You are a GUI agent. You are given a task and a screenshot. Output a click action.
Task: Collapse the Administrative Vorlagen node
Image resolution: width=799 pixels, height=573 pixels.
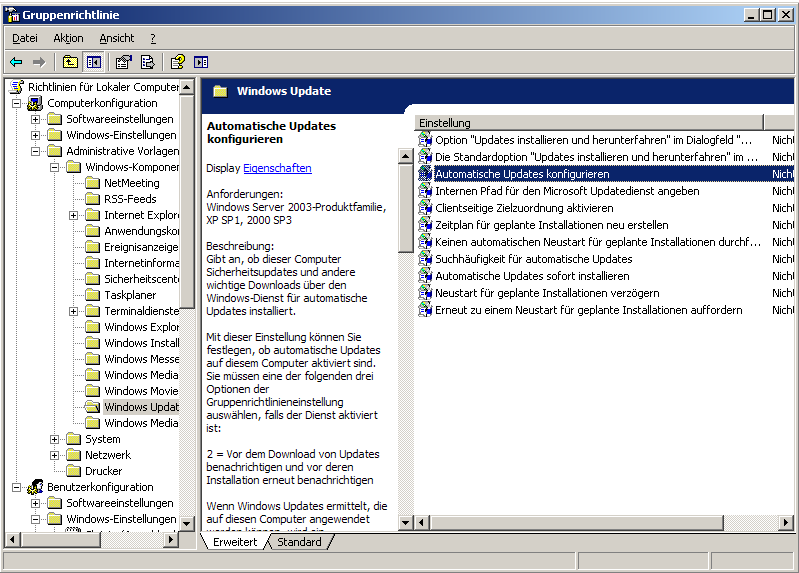pyautogui.click(x=35, y=151)
